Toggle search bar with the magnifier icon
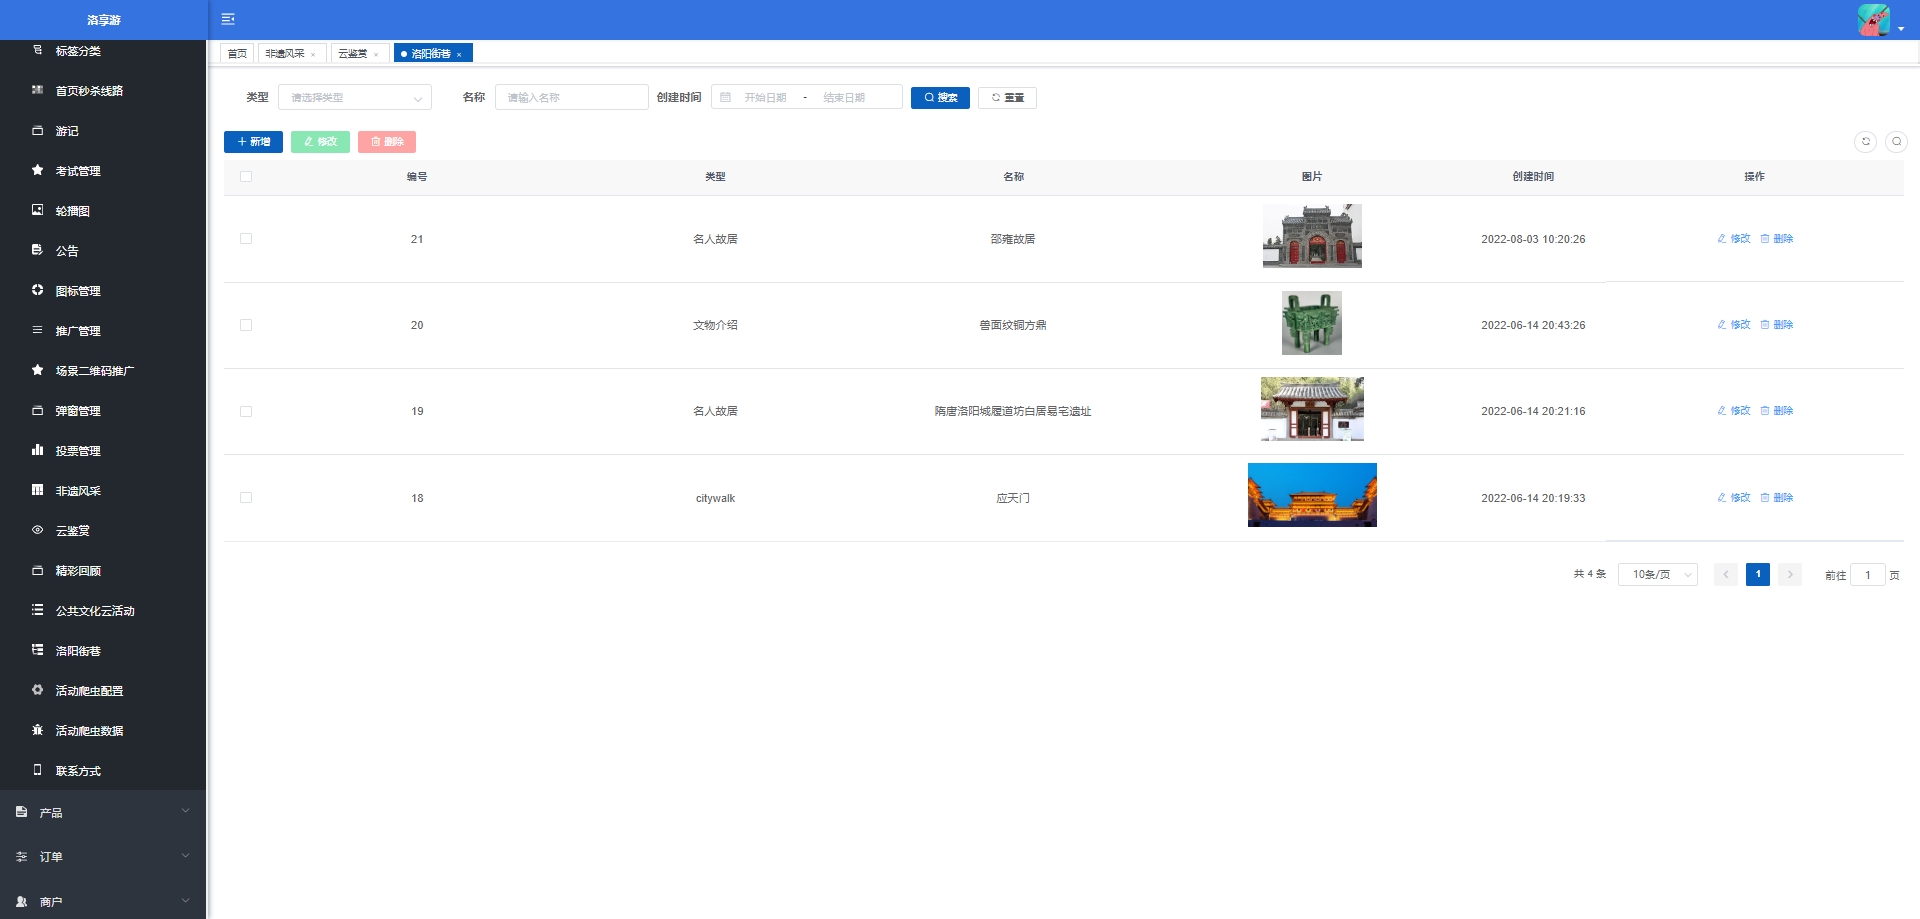The image size is (1920, 919). (1896, 142)
